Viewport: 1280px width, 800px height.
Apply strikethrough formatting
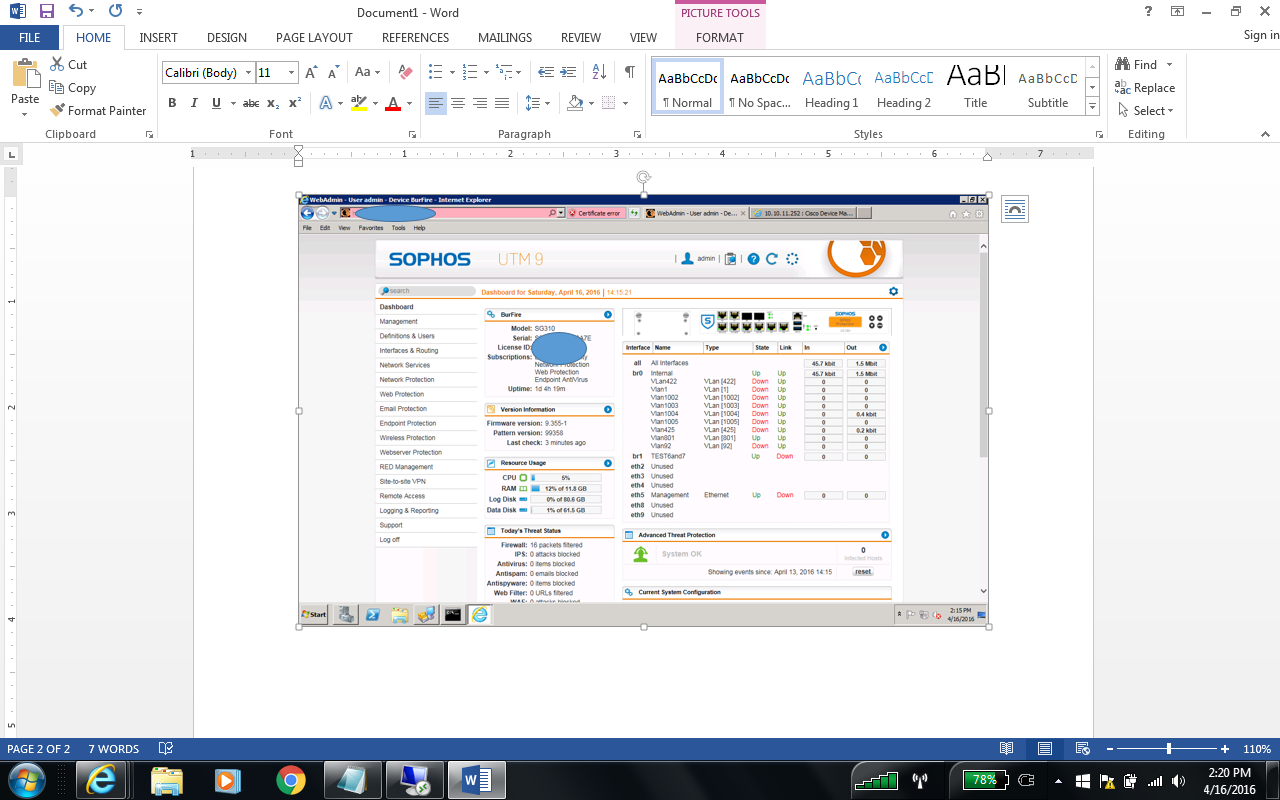point(251,103)
